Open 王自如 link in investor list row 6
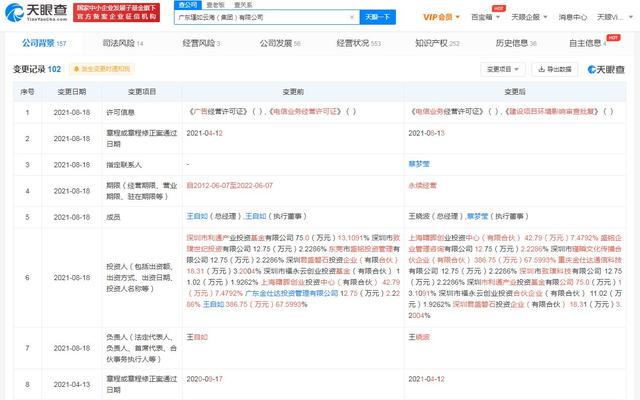 click(213, 304)
